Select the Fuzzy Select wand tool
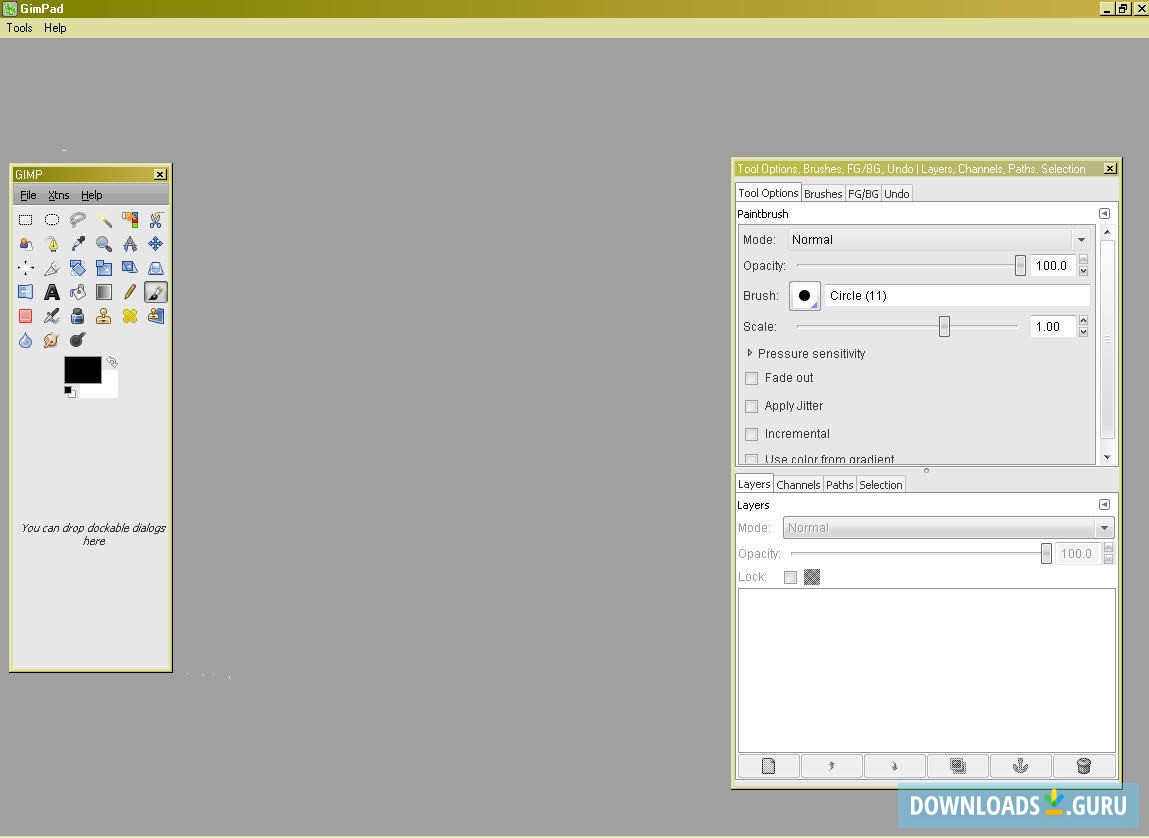This screenshot has width=1149, height=838. click(104, 220)
